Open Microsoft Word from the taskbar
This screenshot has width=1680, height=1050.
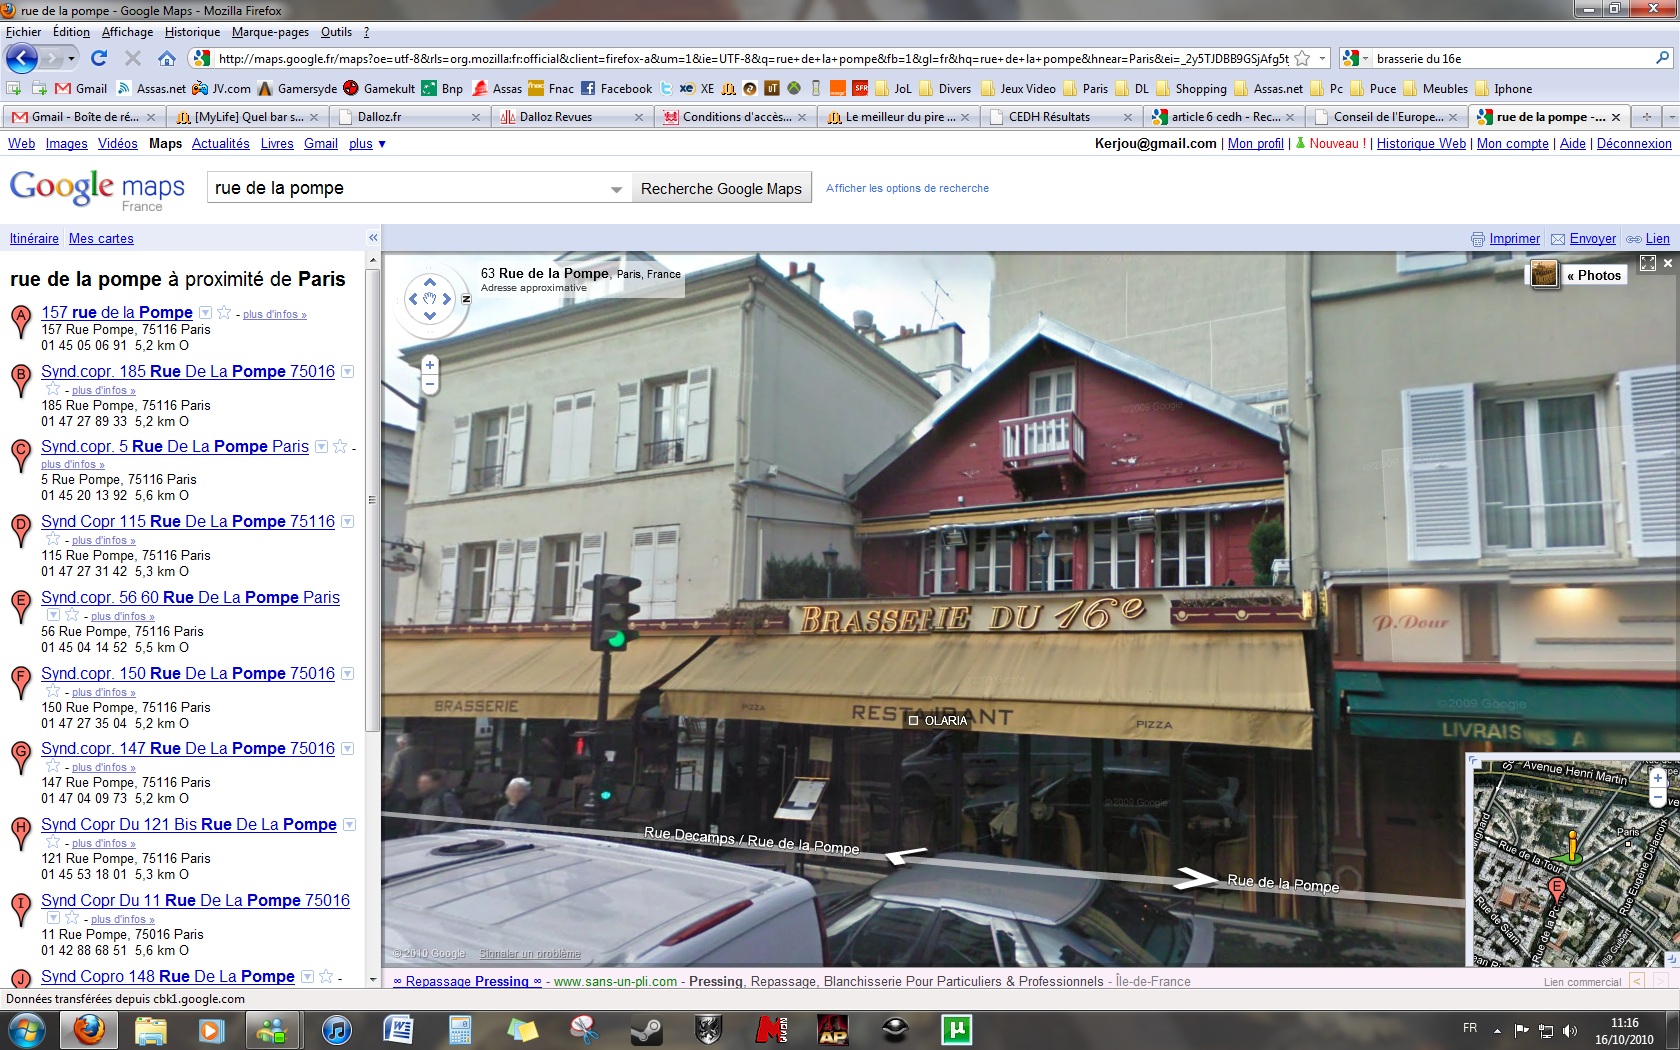point(398,1029)
